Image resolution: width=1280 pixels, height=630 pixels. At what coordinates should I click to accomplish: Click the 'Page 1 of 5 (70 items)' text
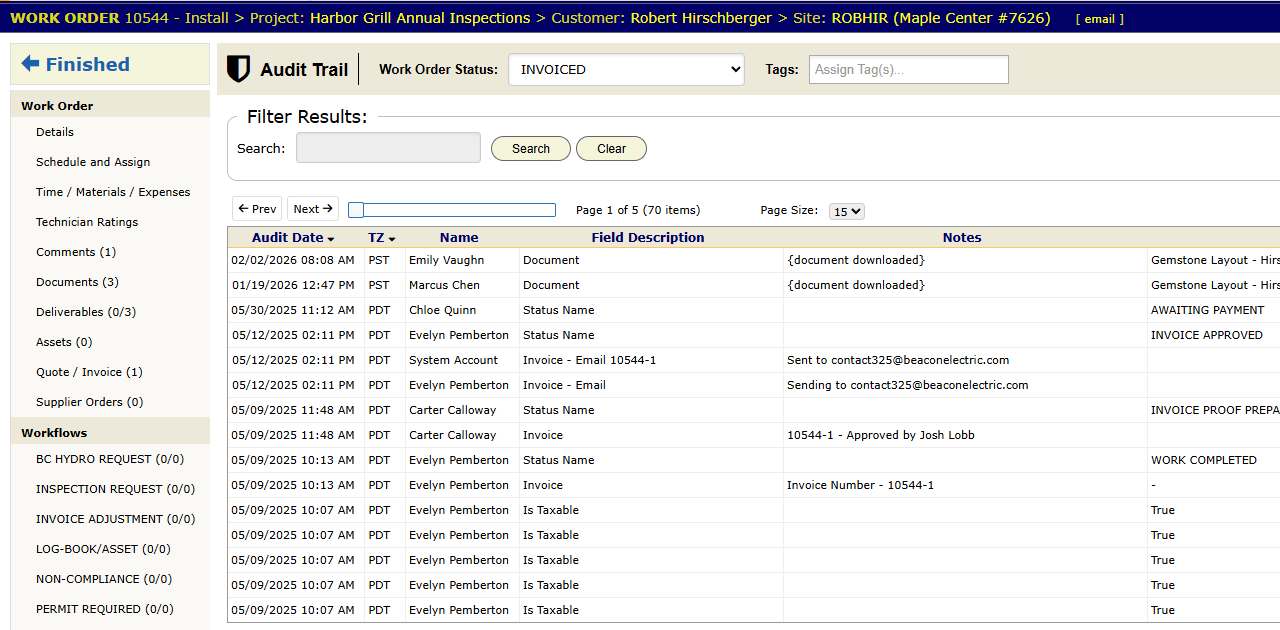[638, 210]
